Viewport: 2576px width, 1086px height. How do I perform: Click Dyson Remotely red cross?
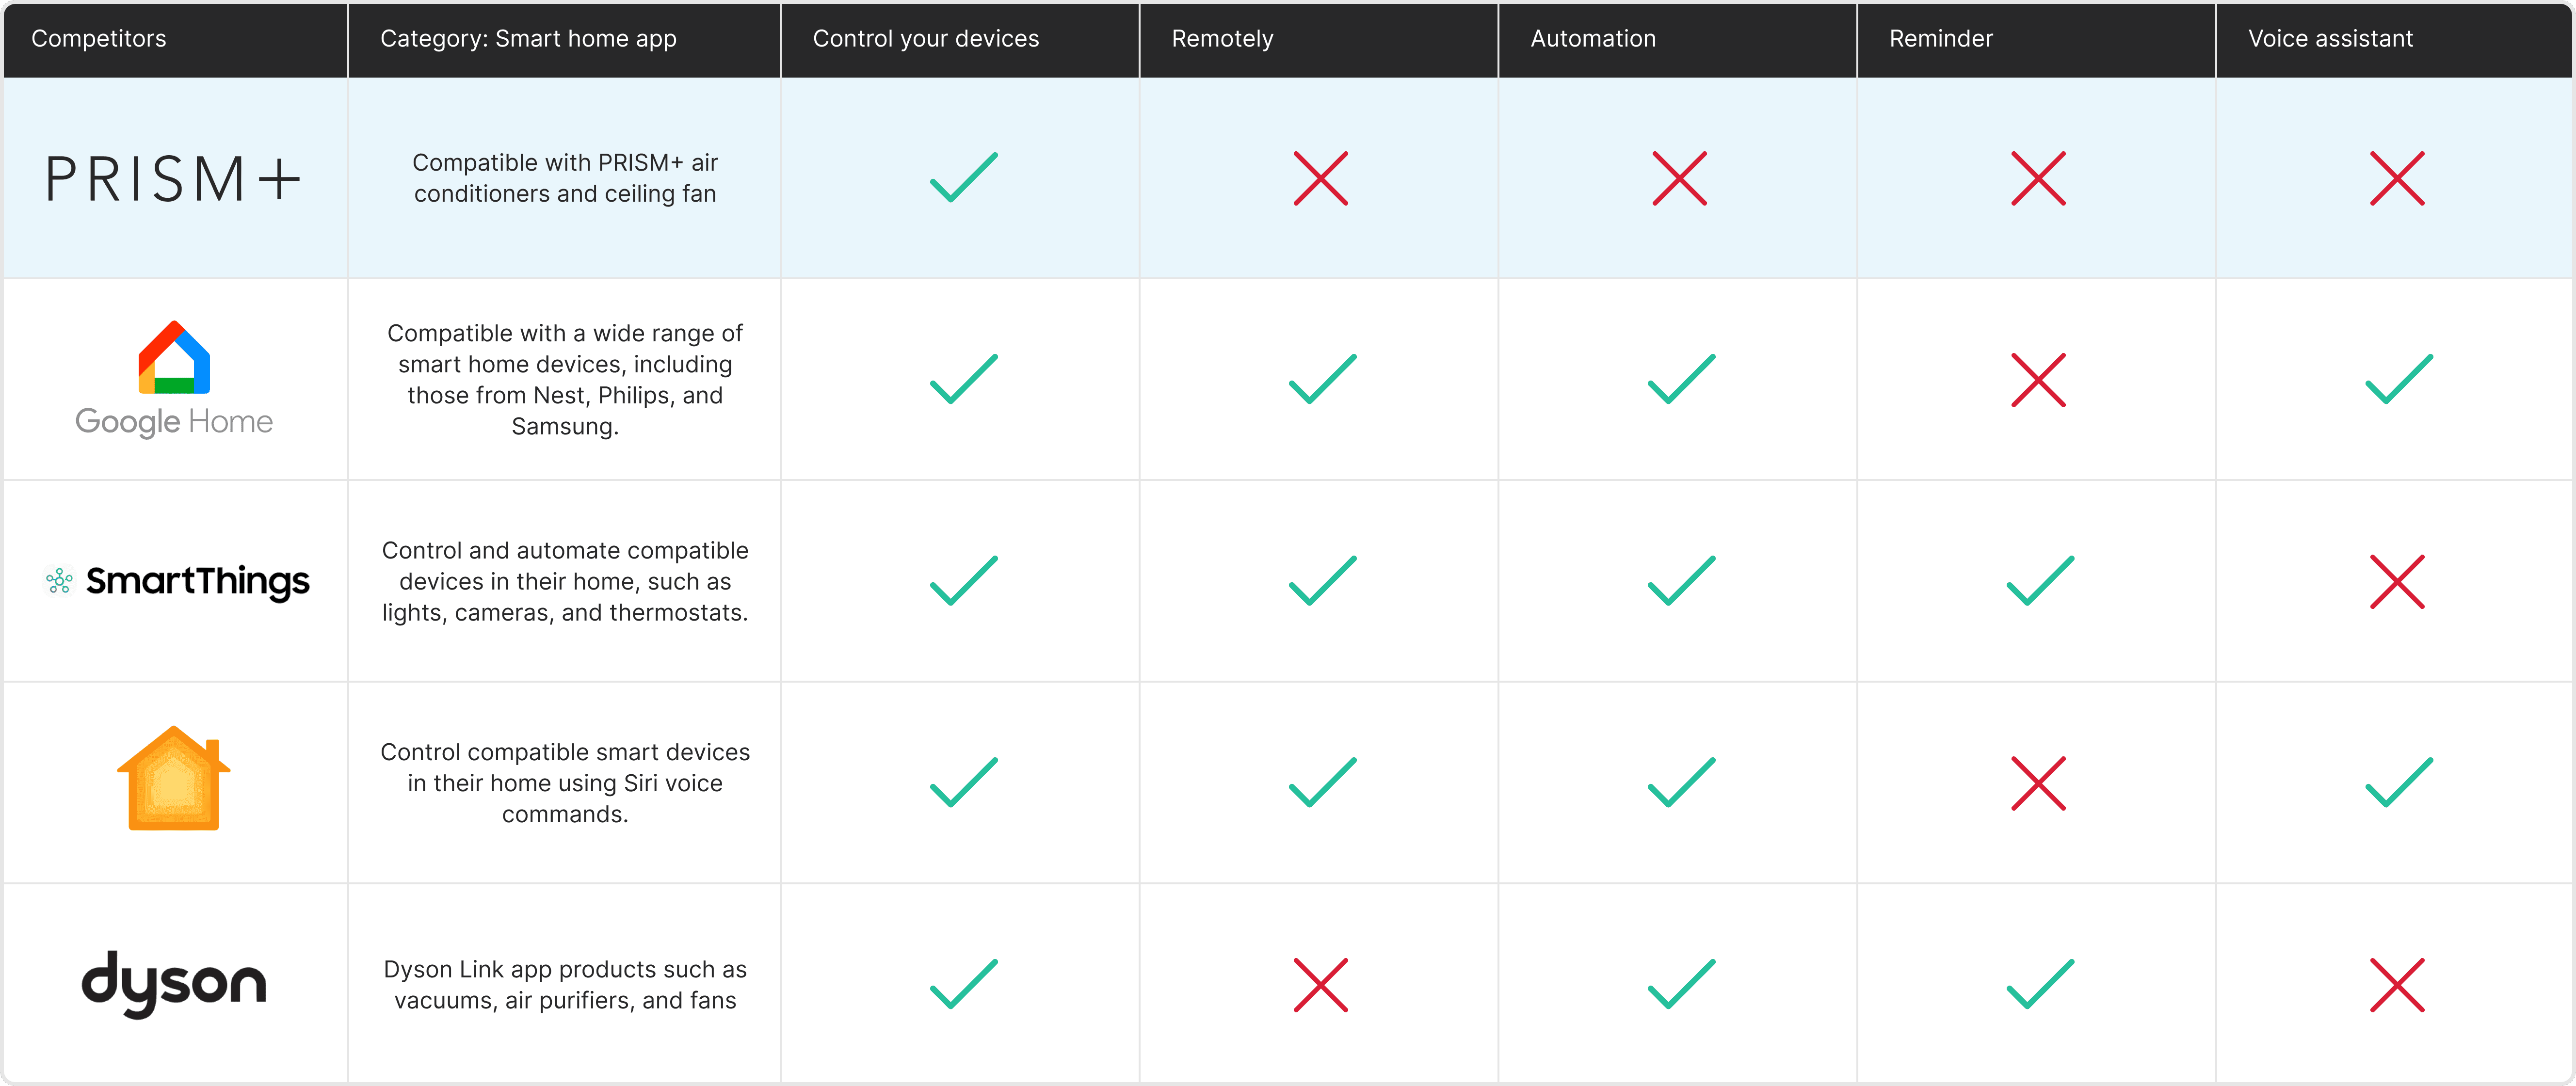[x=1321, y=985]
